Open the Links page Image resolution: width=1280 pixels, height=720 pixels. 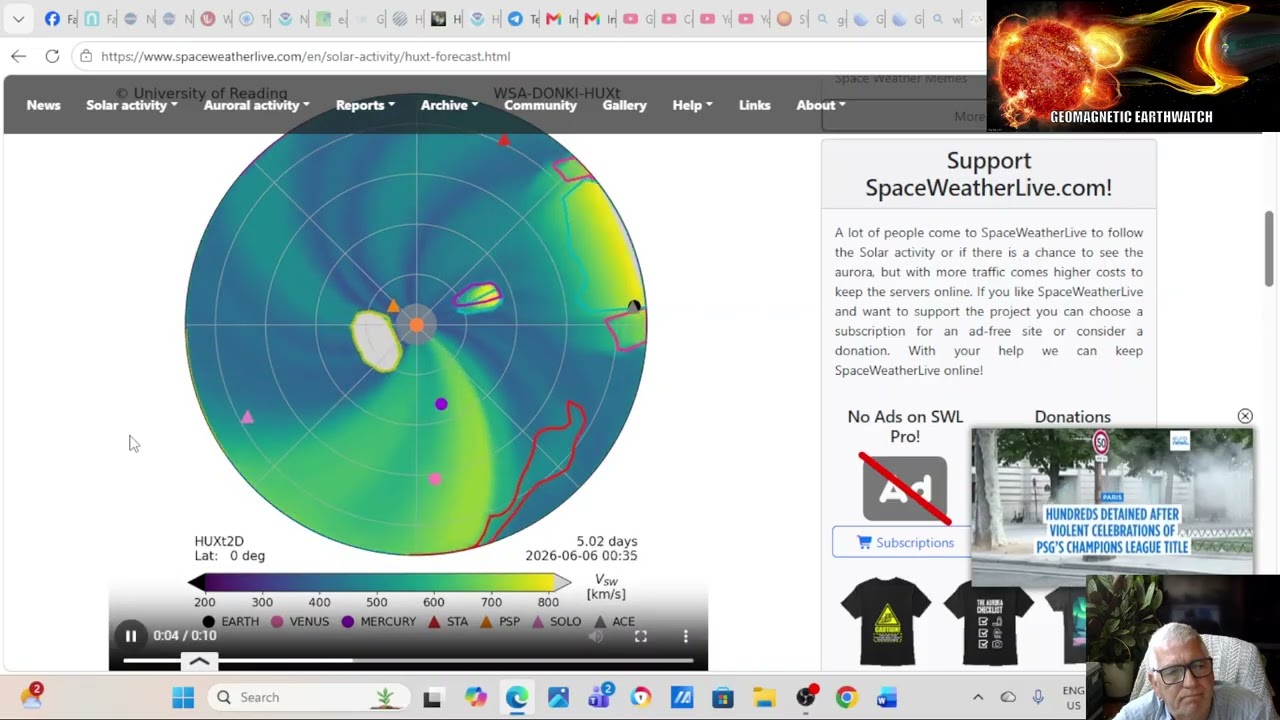pos(755,105)
